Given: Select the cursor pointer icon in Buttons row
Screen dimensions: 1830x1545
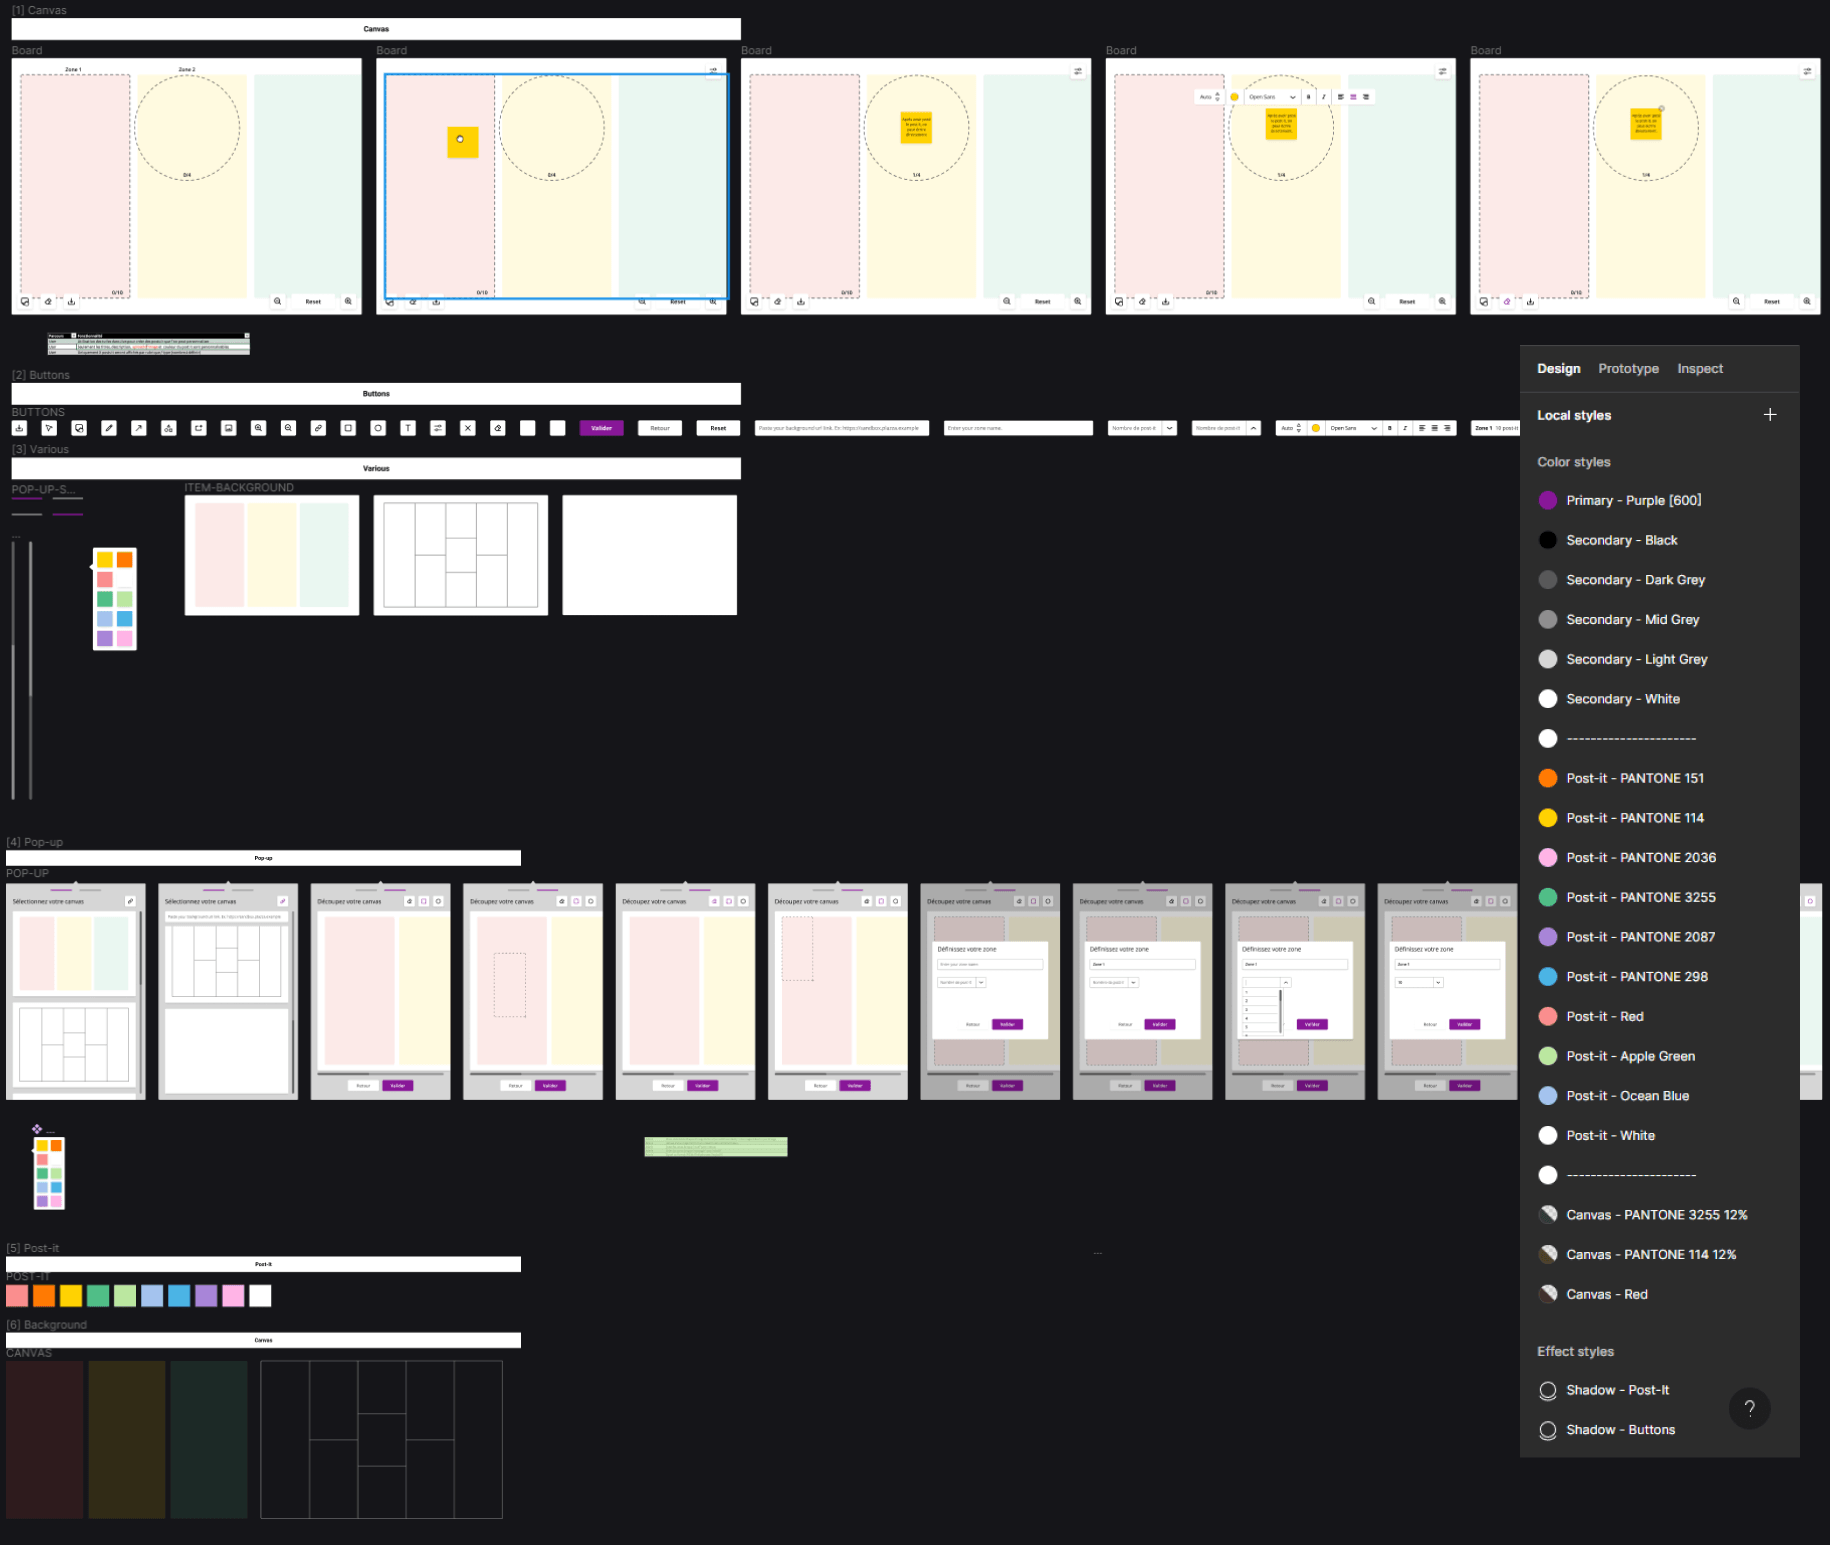Looking at the screenshot, I should 49,428.
